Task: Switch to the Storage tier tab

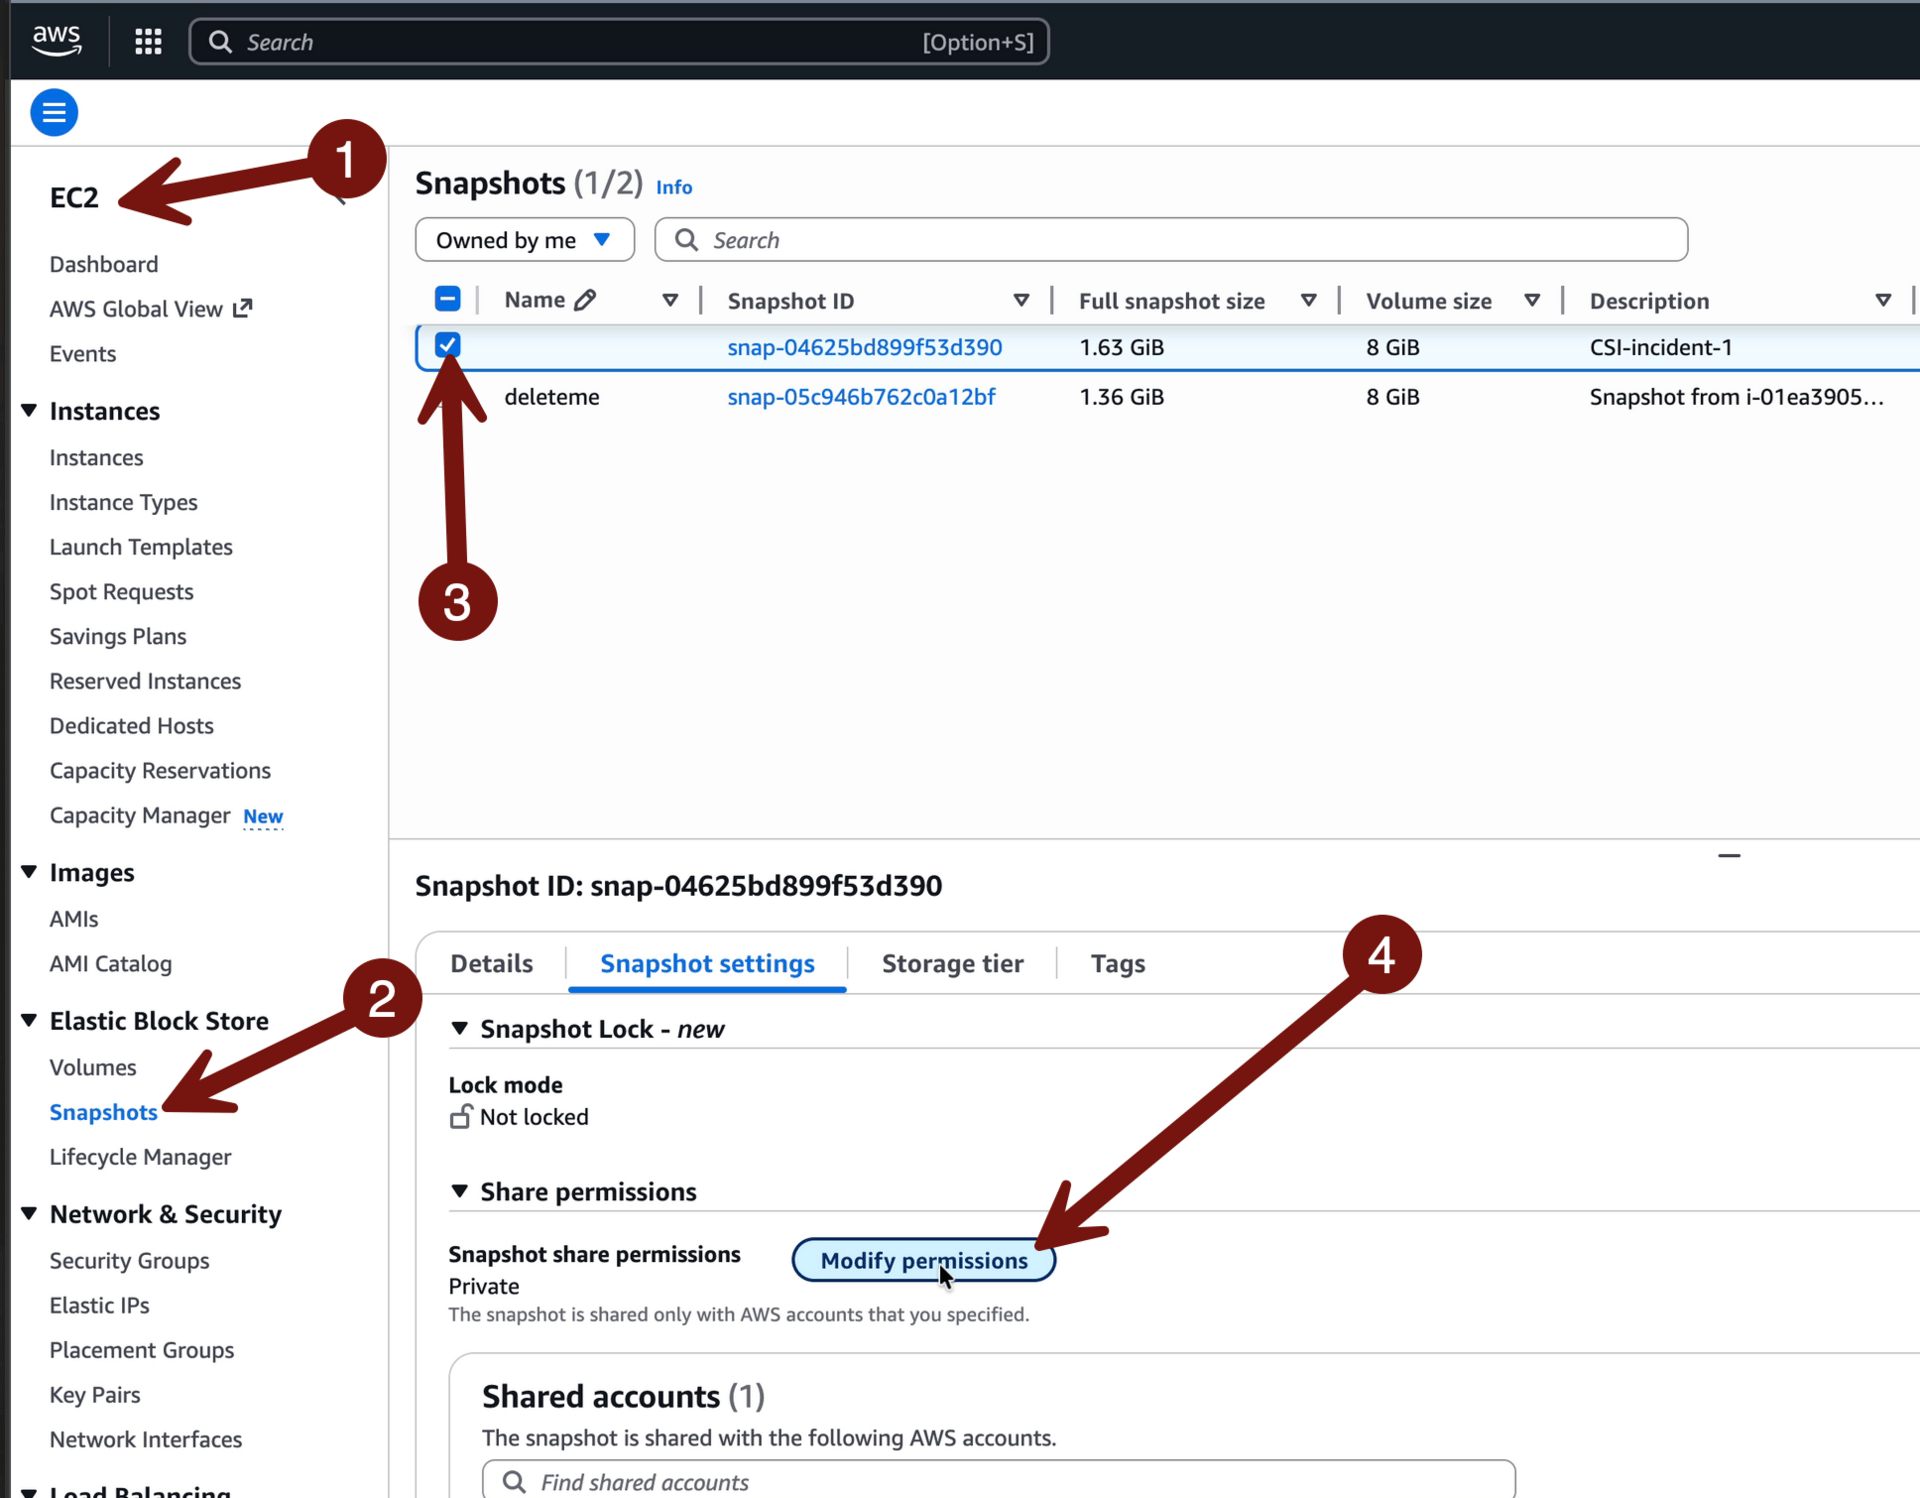Action: point(952,963)
